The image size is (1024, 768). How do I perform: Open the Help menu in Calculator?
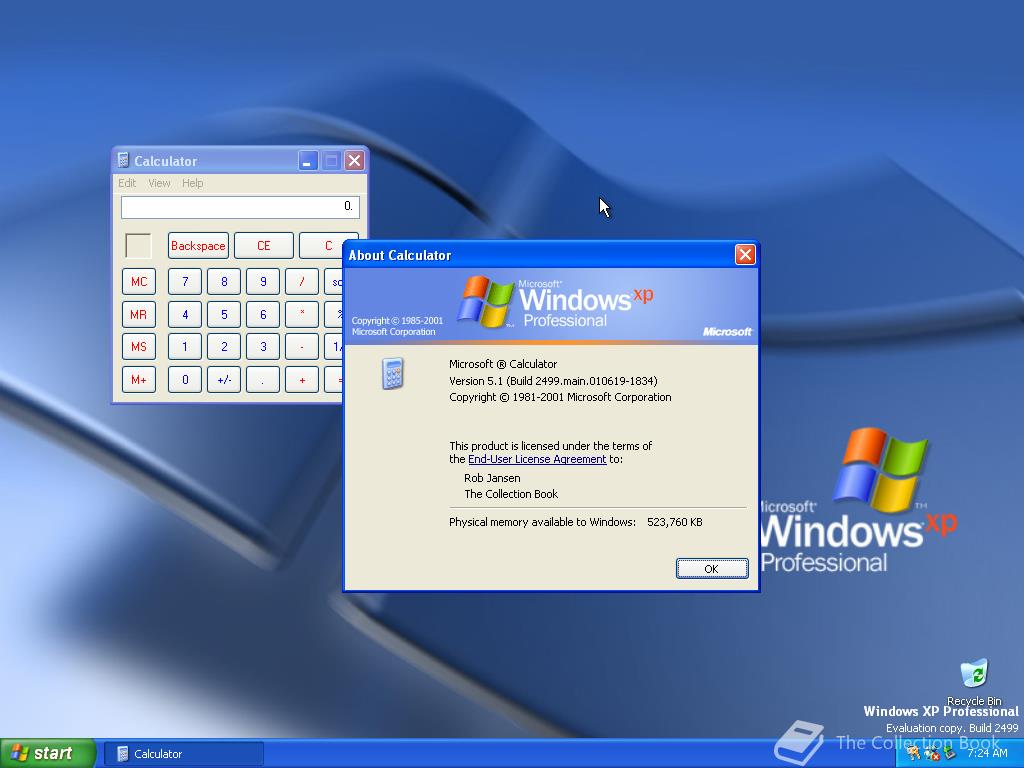coord(193,184)
